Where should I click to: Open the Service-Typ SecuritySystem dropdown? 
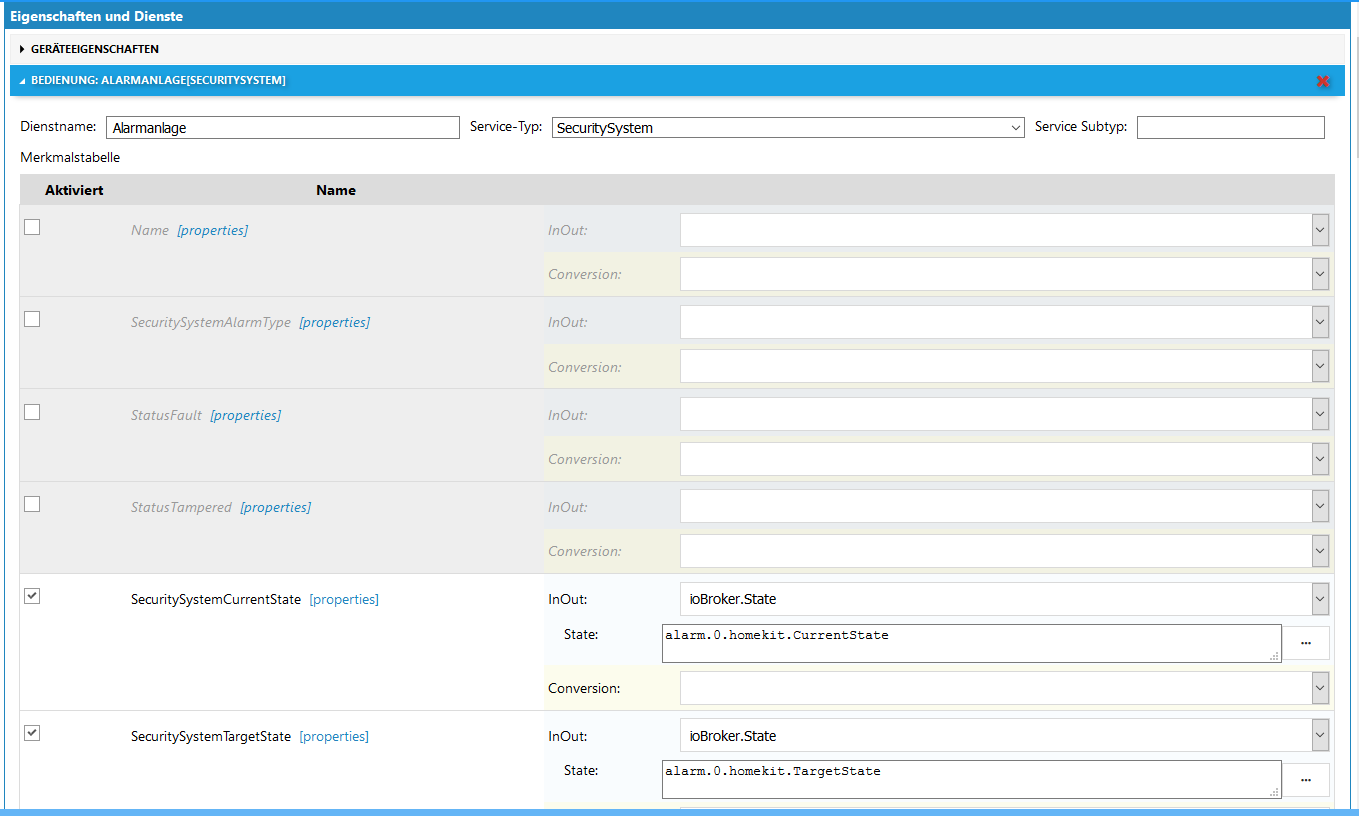click(x=788, y=128)
